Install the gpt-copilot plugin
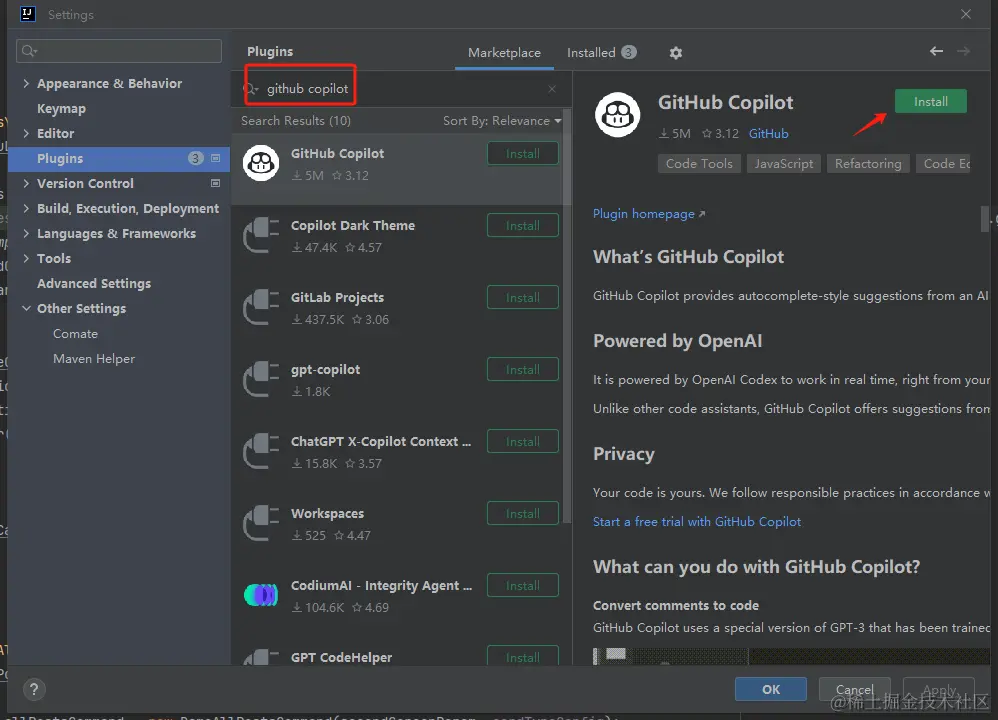Screen dimensions: 998x720 click(523, 369)
